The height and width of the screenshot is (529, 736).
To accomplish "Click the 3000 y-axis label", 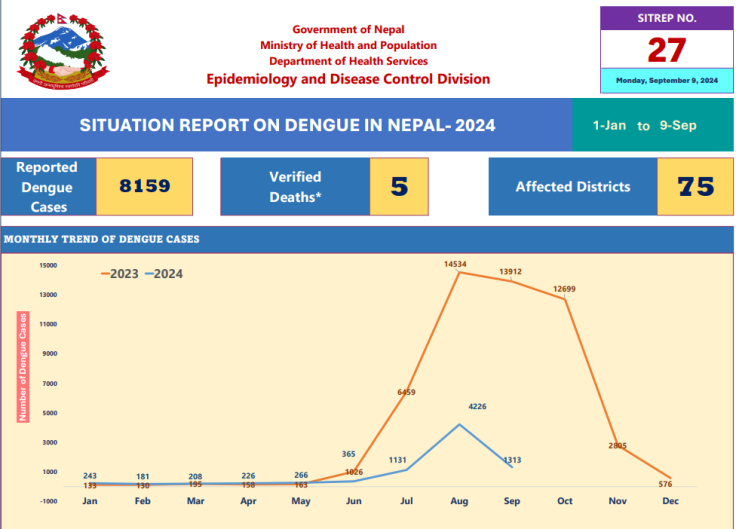I will pos(50,443).
